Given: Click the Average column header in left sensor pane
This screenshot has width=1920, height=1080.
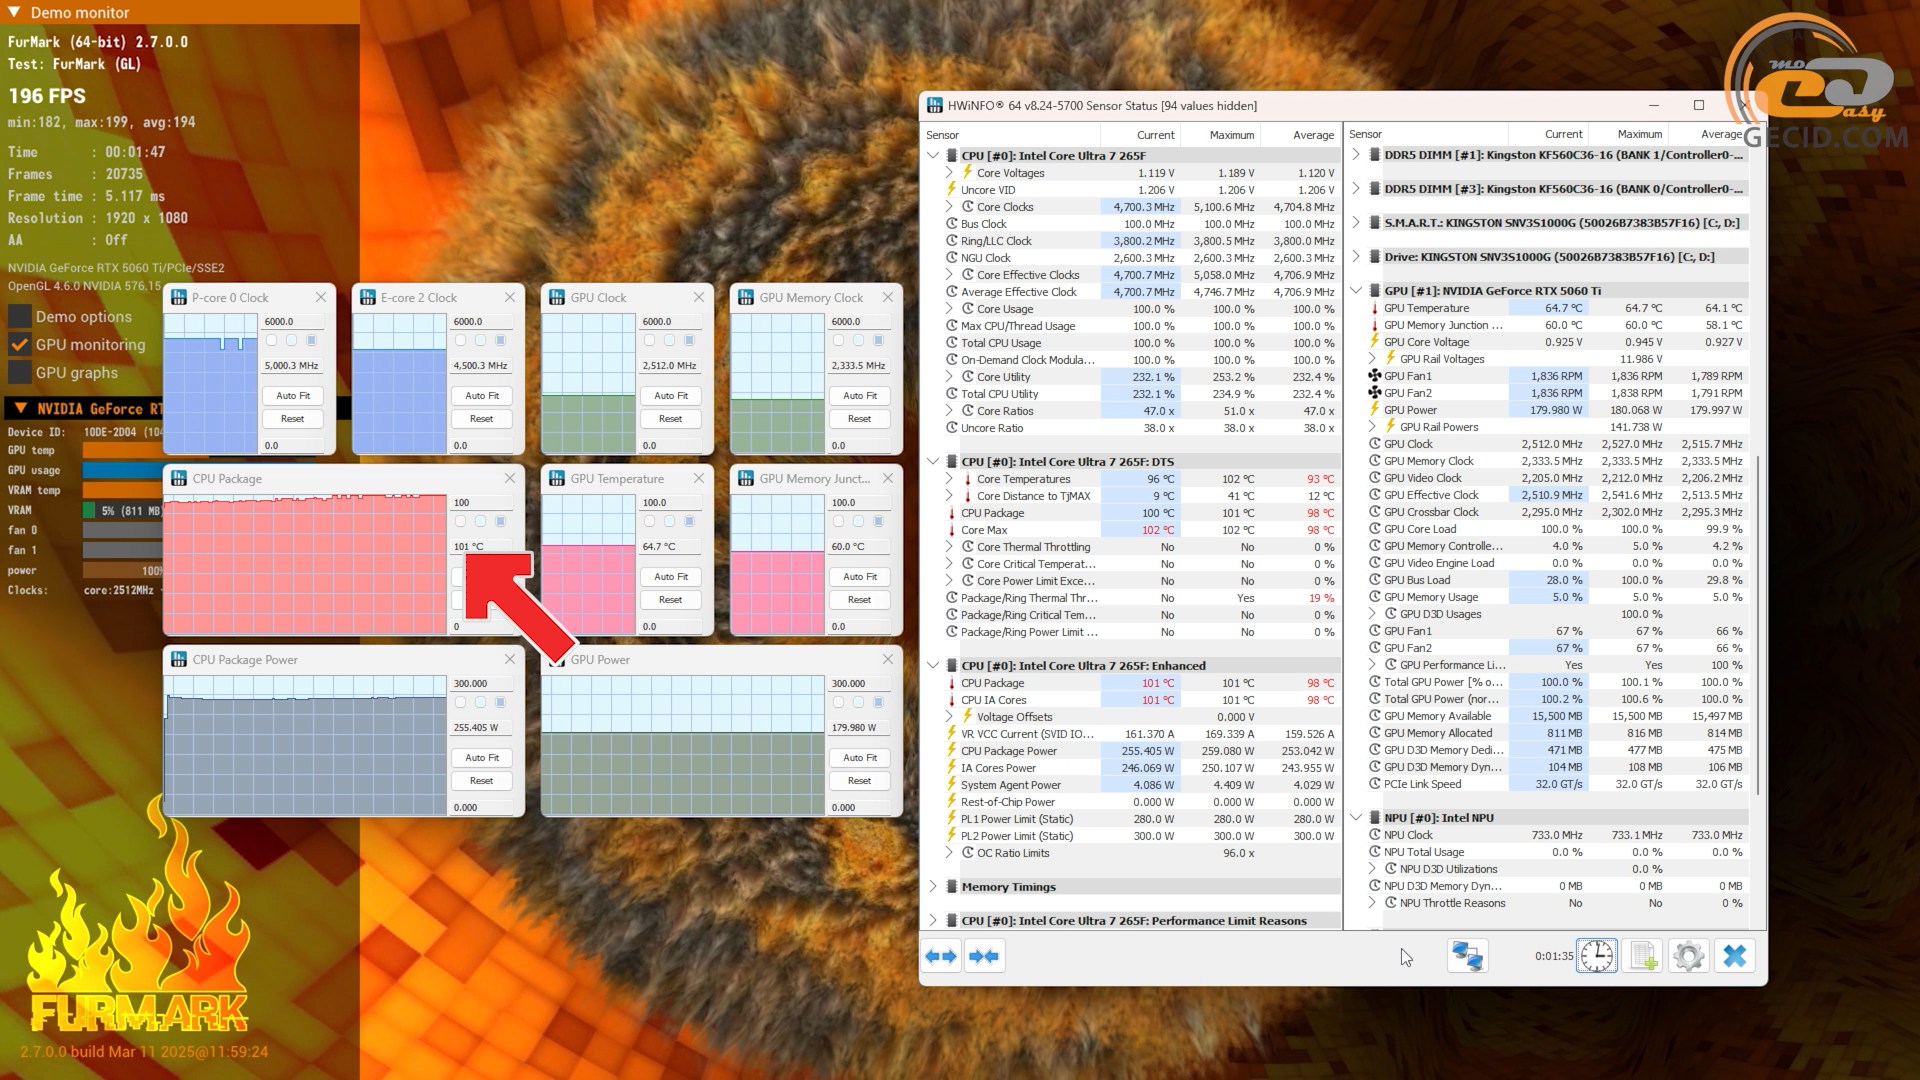Looking at the screenshot, I should click(x=1301, y=135).
